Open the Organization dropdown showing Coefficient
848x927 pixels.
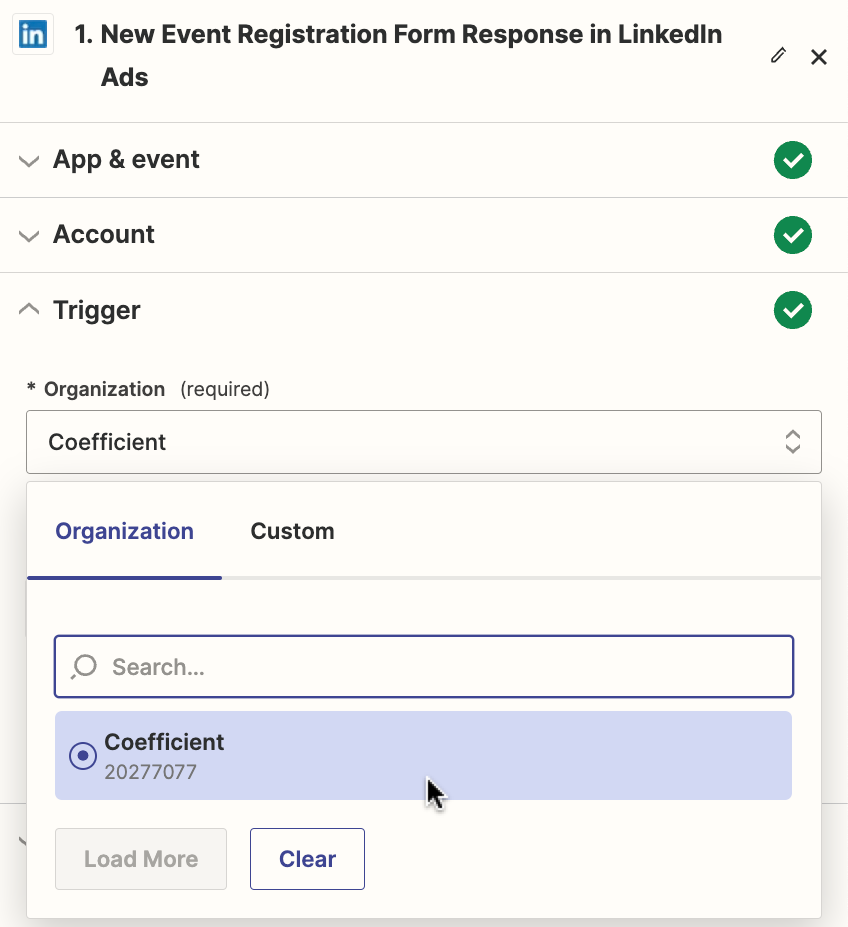pos(423,442)
